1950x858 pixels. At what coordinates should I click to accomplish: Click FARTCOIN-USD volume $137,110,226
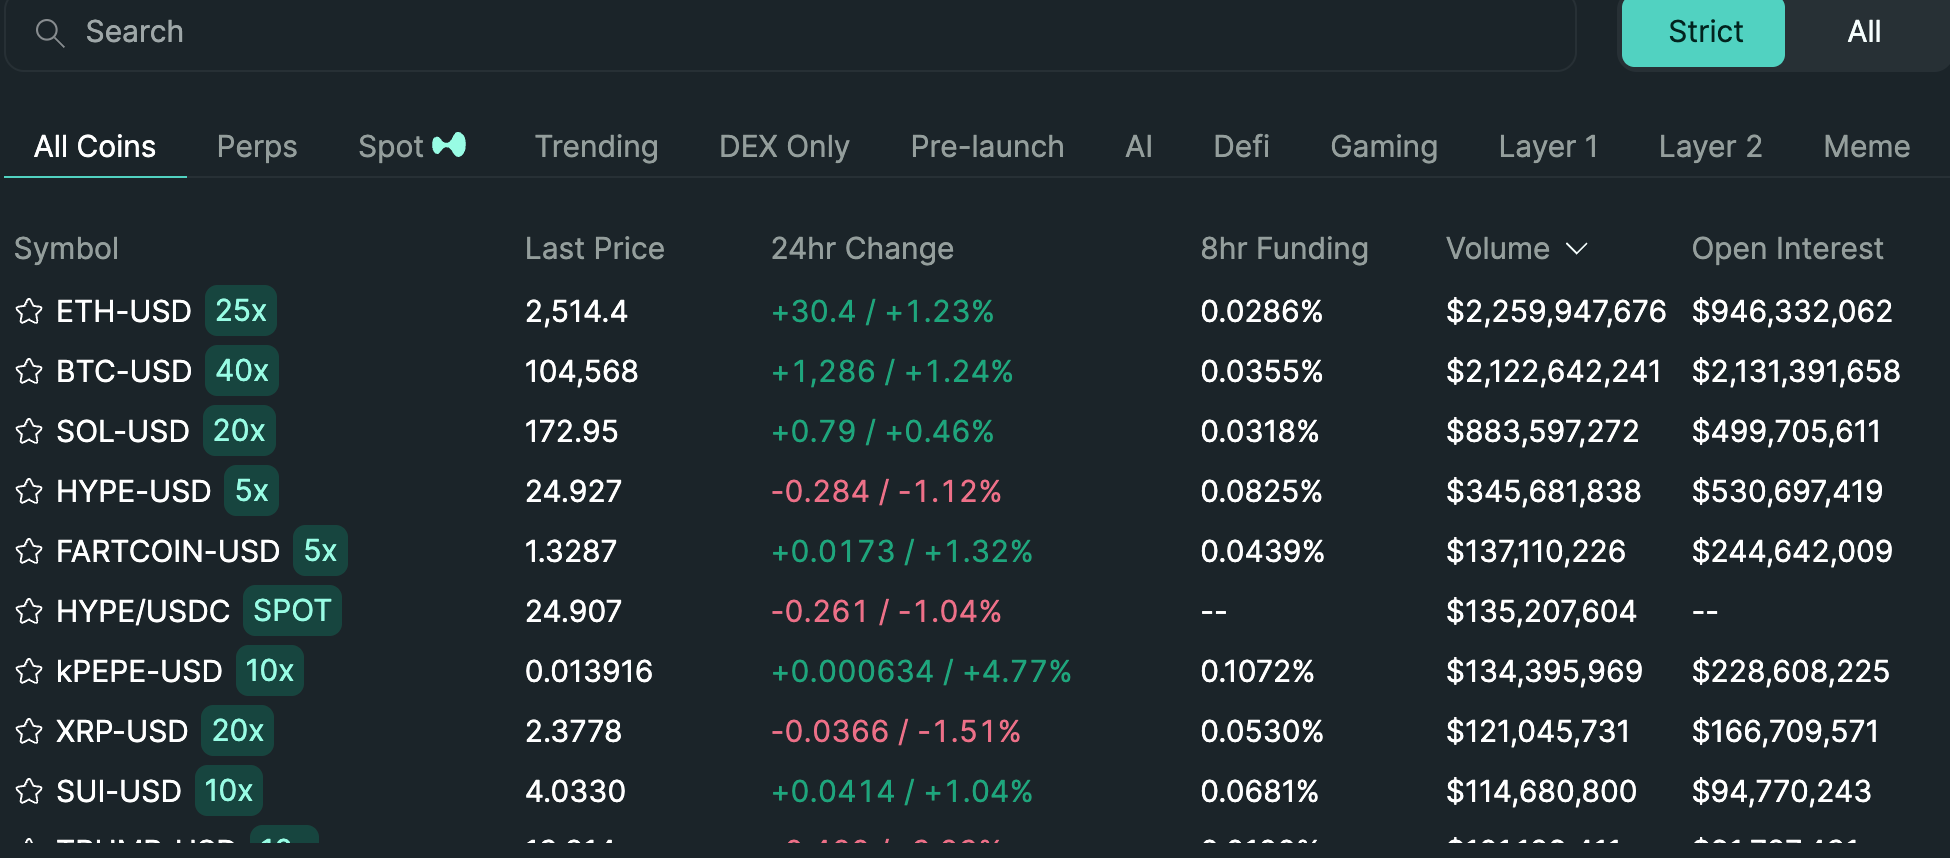(1535, 551)
